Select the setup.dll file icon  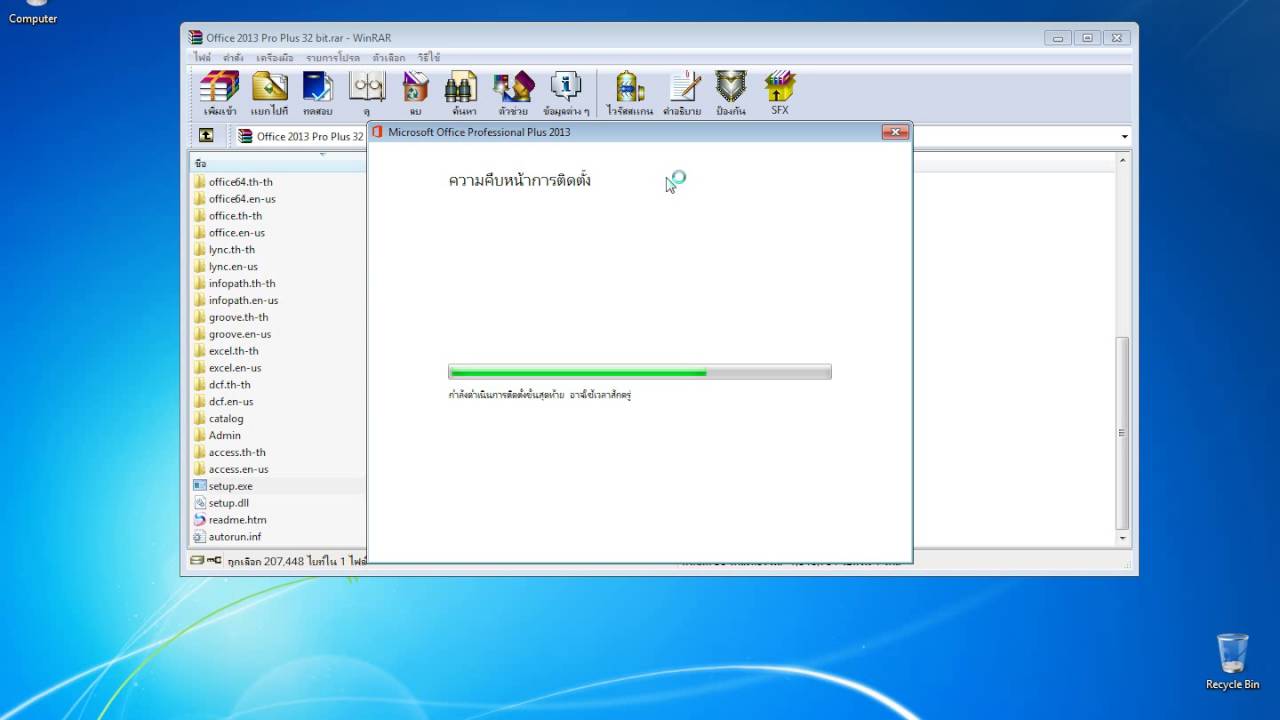click(x=200, y=503)
